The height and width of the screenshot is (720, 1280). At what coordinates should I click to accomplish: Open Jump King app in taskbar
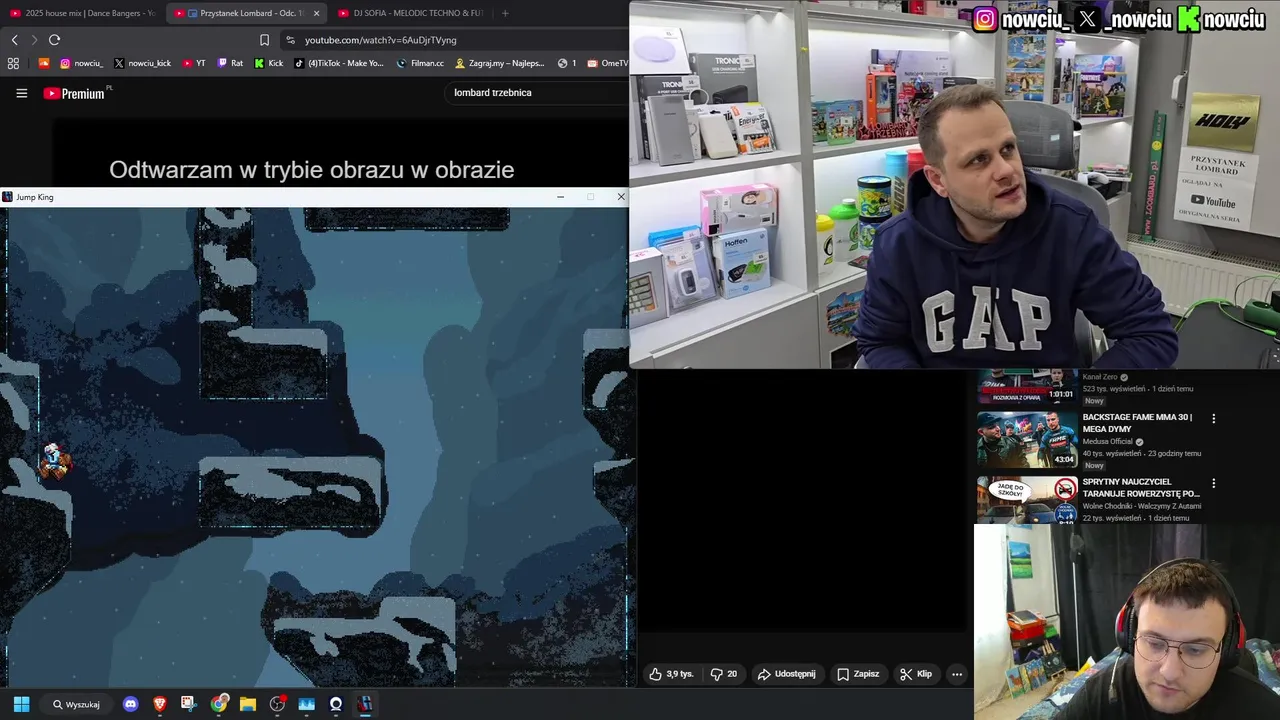[365, 704]
